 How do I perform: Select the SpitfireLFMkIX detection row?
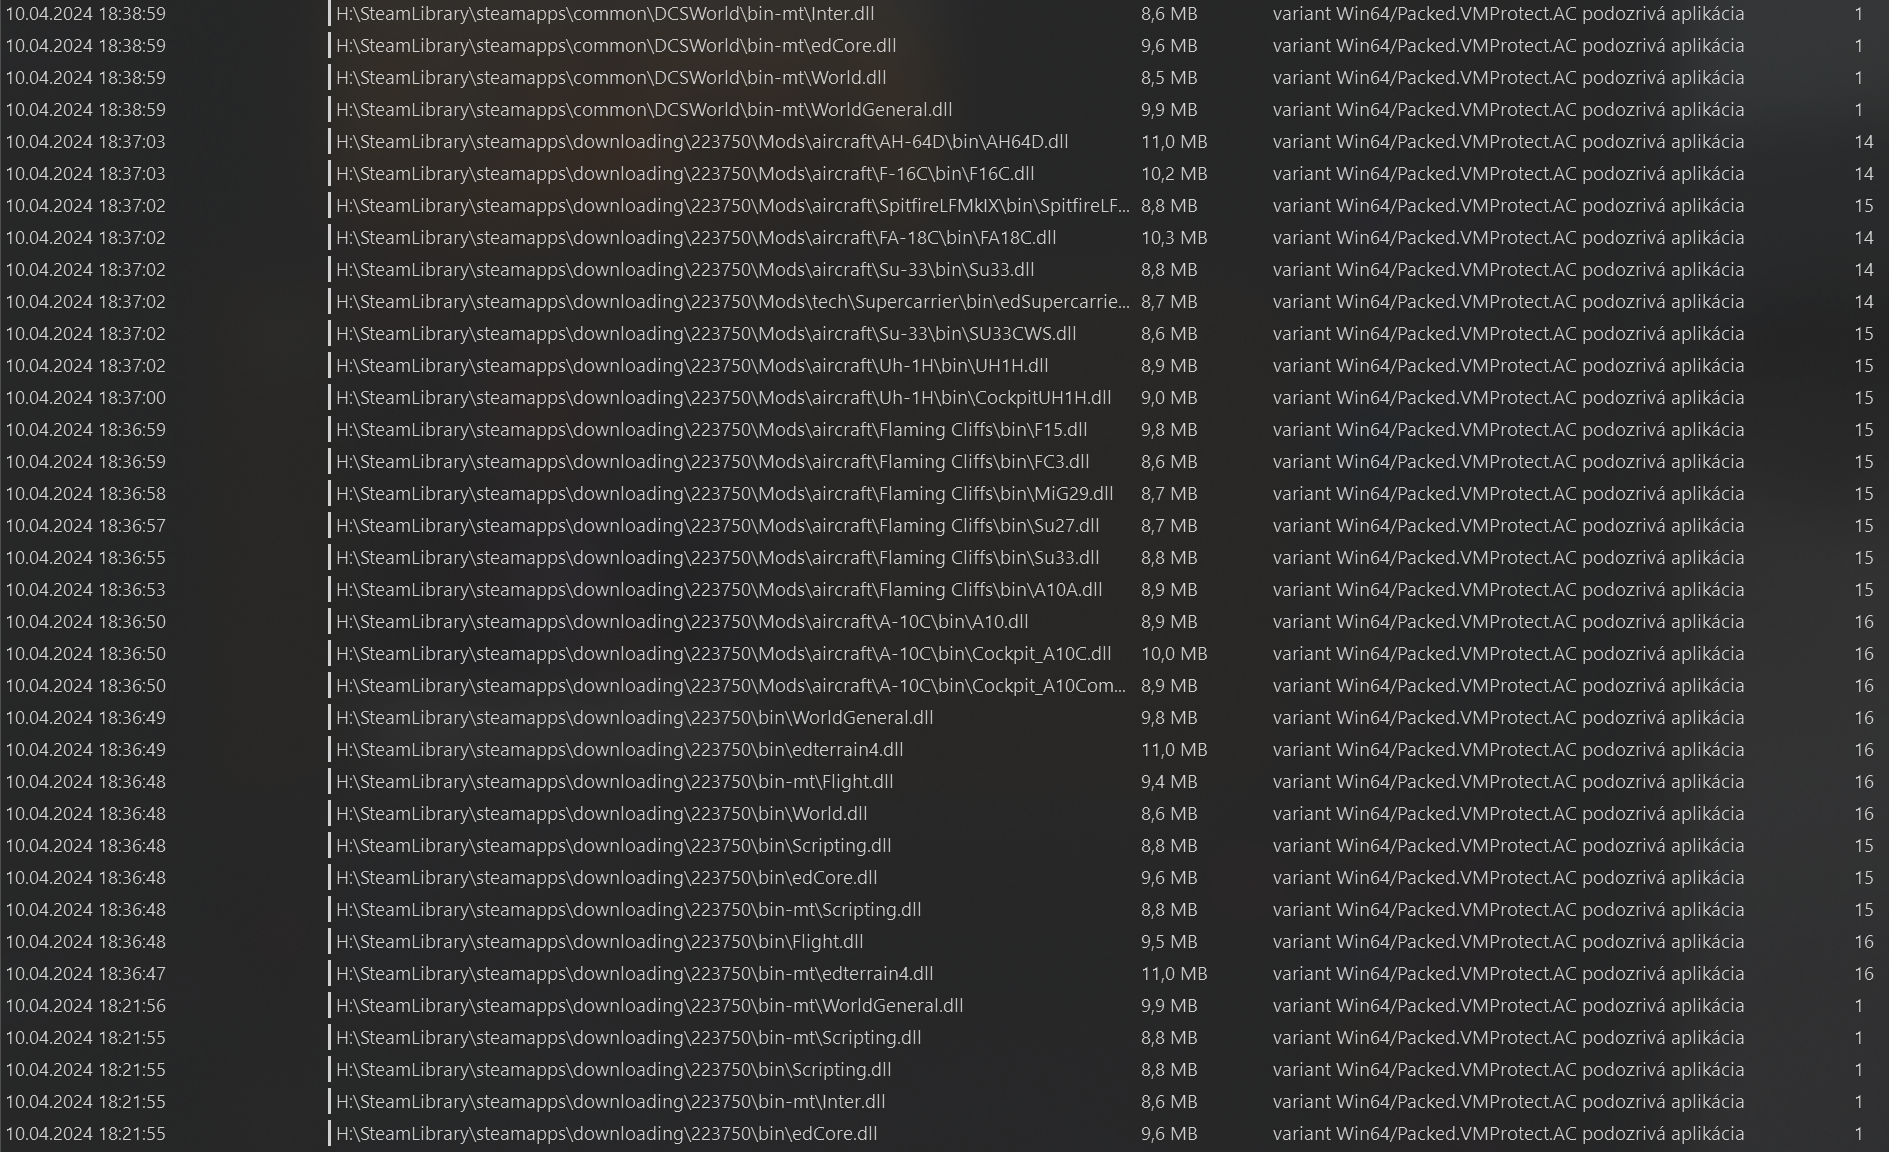944,206
